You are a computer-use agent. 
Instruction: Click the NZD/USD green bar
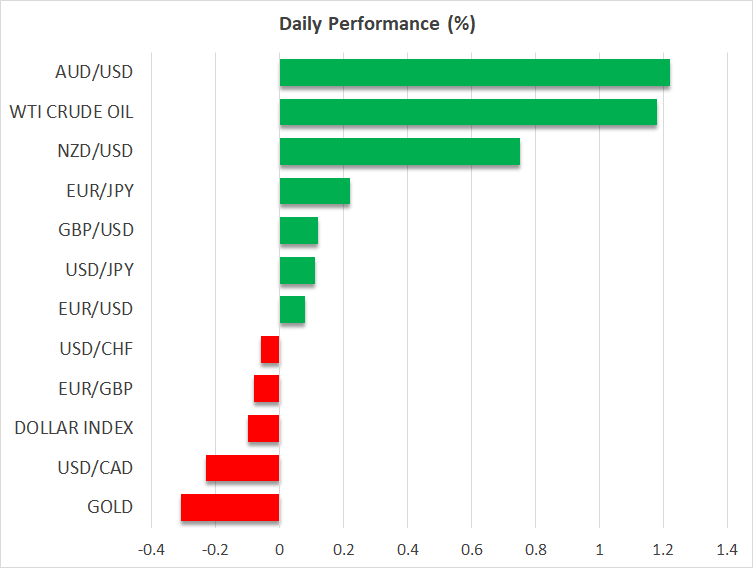[x=399, y=151]
